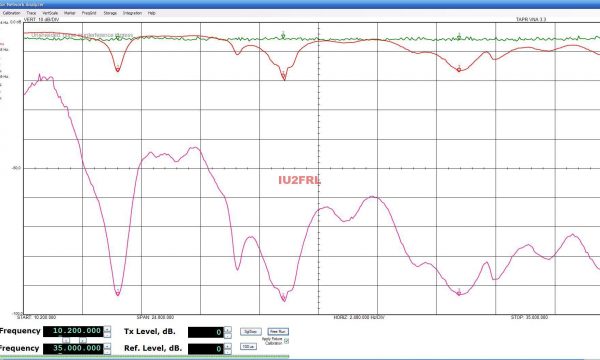Click the 35.000.000 stop frequency field

73,349
